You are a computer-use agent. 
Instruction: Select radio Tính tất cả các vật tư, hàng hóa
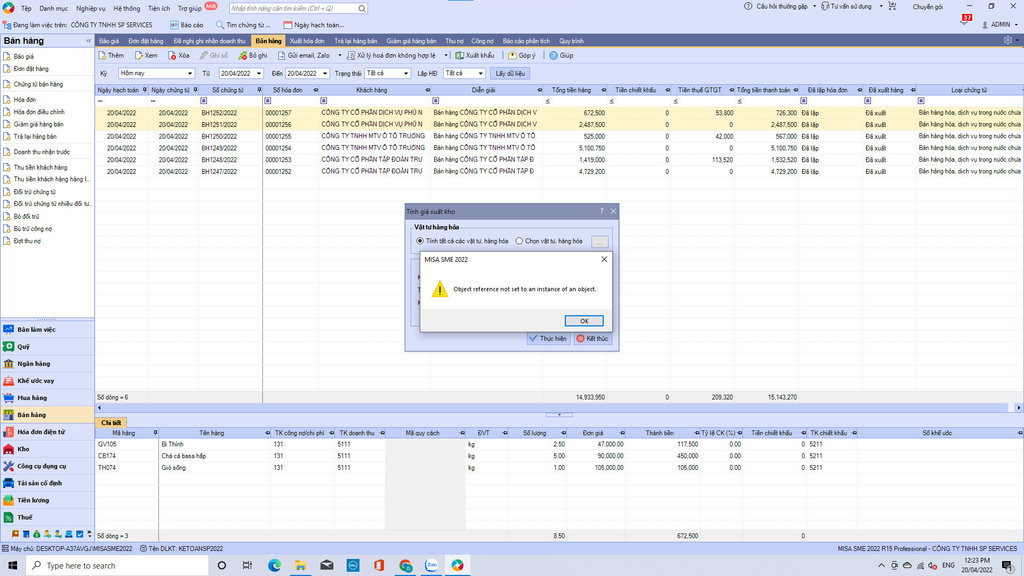pos(420,241)
